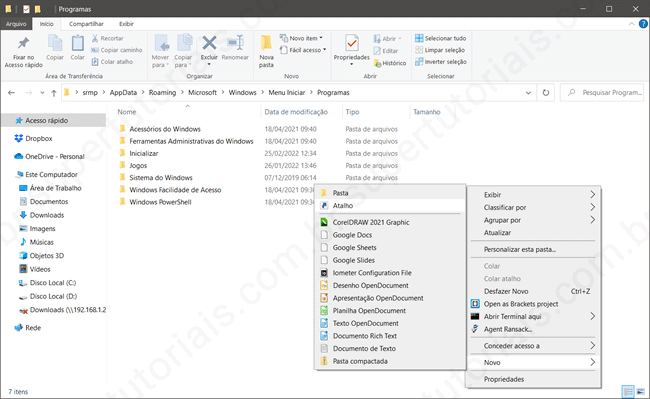Screen dimensions: 650x399
Task: Go back with the left arrow
Action: pyautogui.click(x=11, y=93)
